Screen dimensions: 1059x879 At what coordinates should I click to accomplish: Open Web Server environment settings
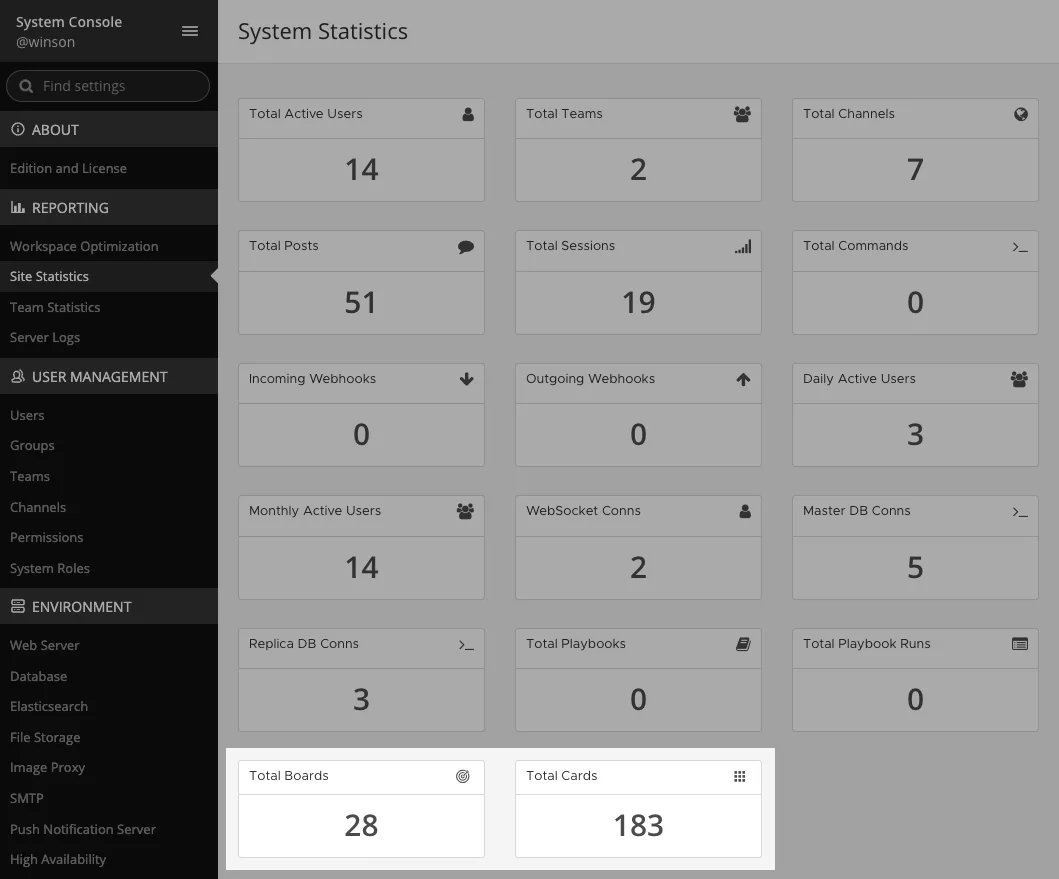point(45,645)
